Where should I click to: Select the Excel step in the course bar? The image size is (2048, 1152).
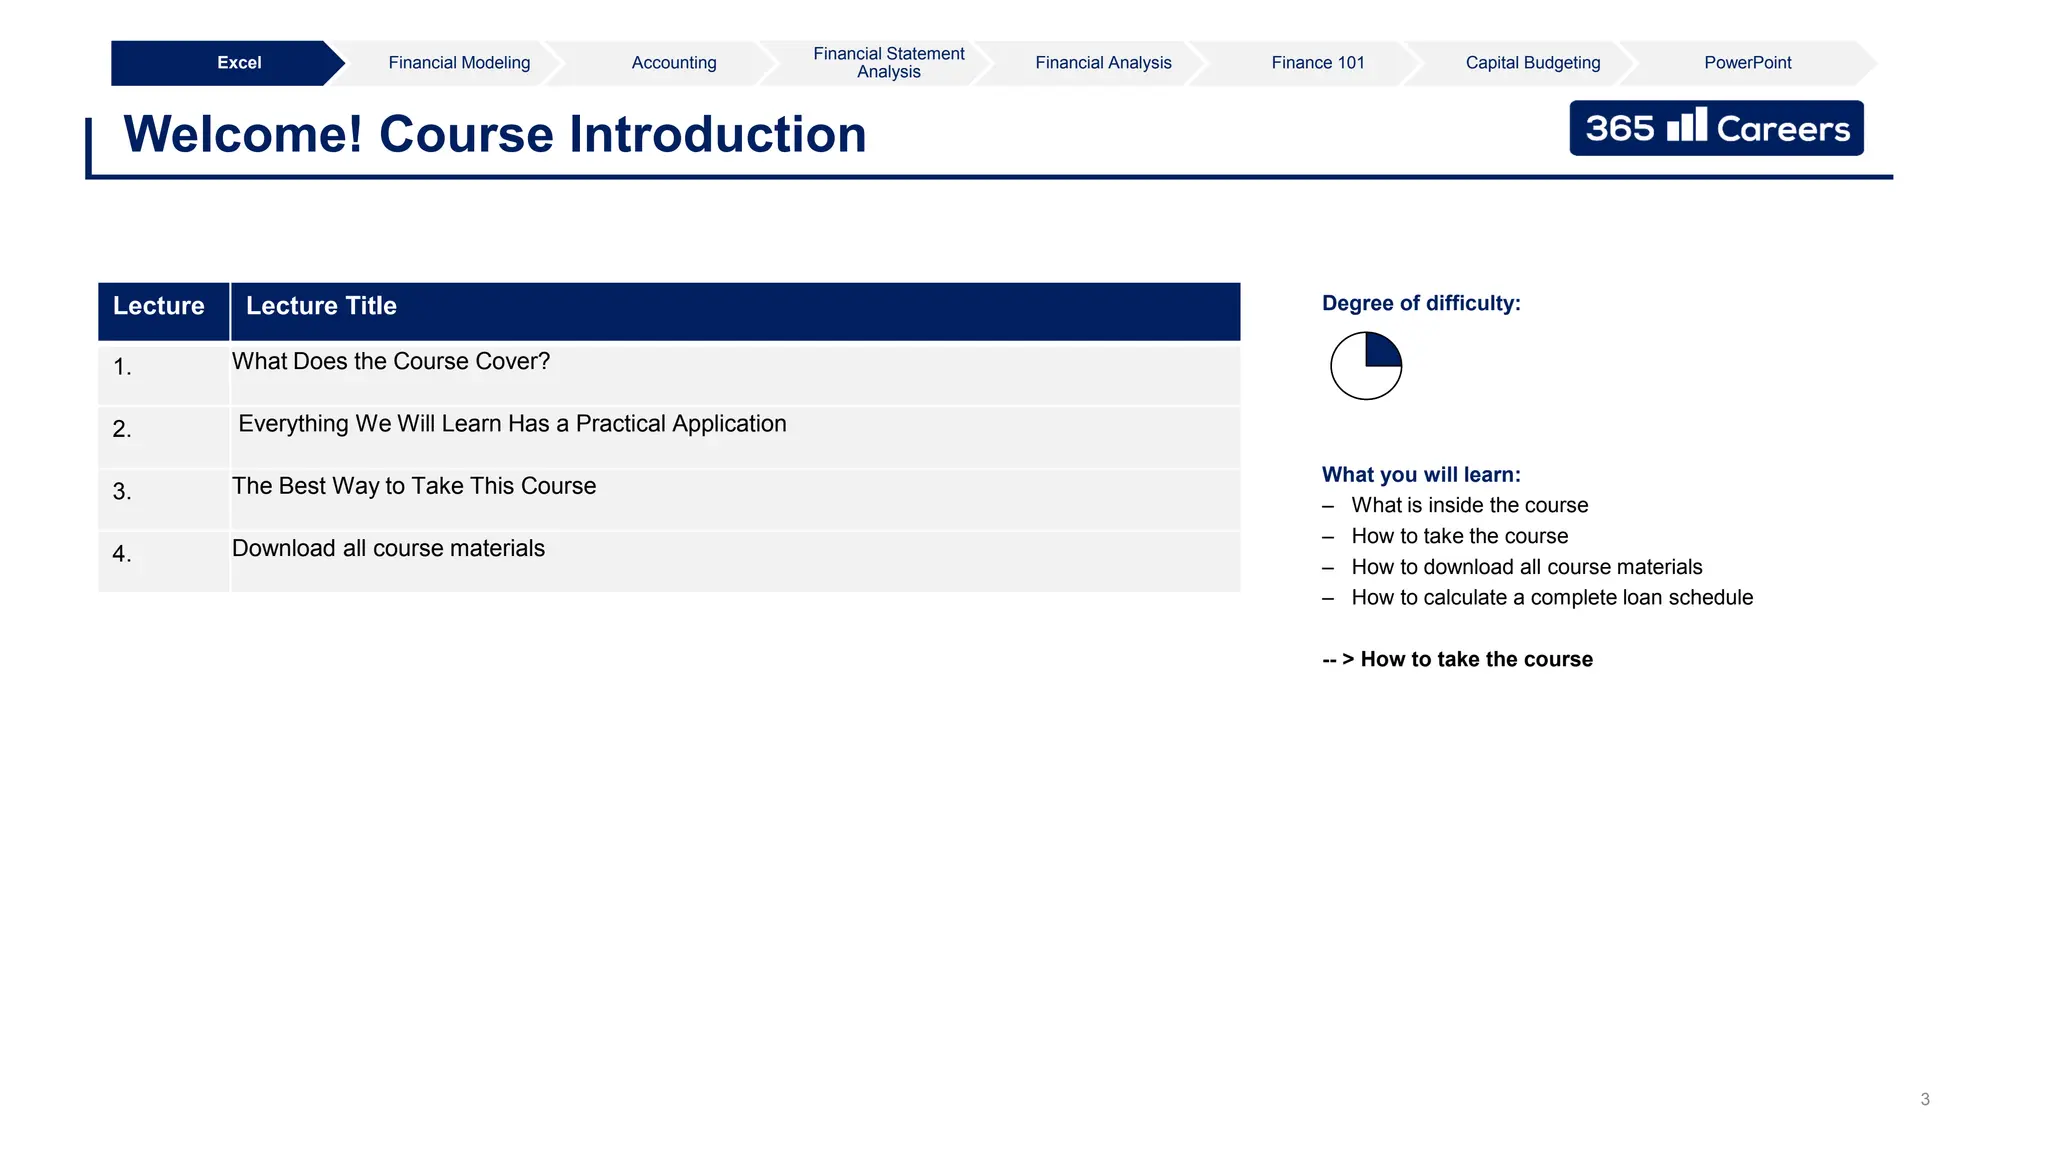[228, 63]
